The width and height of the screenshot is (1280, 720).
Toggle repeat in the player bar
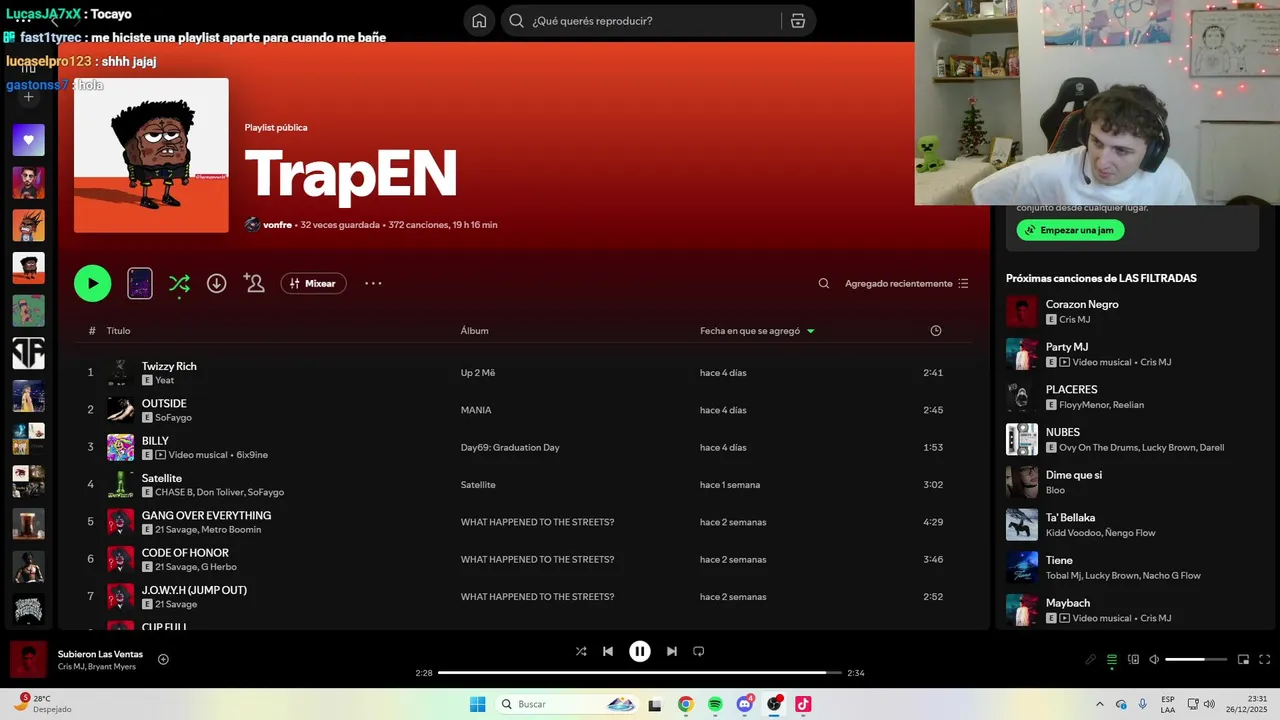click(699, 651)
